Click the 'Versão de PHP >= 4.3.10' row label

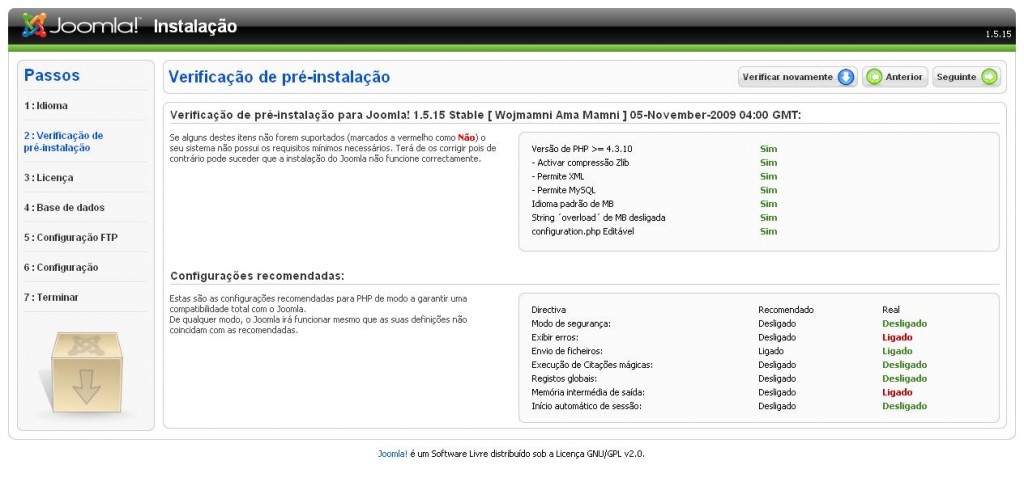[581, 149]
